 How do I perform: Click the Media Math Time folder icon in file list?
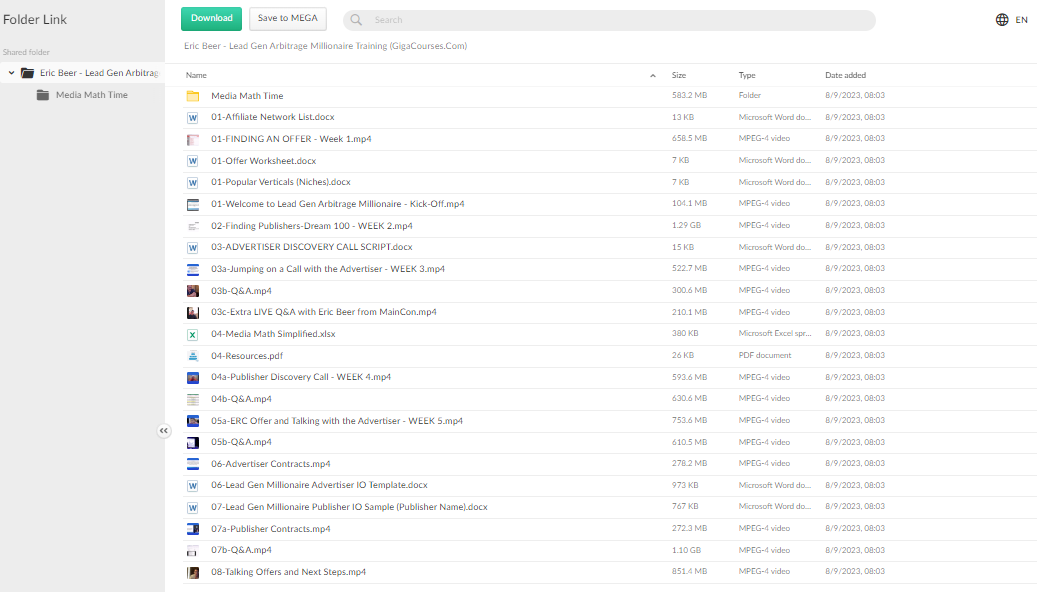193,96
